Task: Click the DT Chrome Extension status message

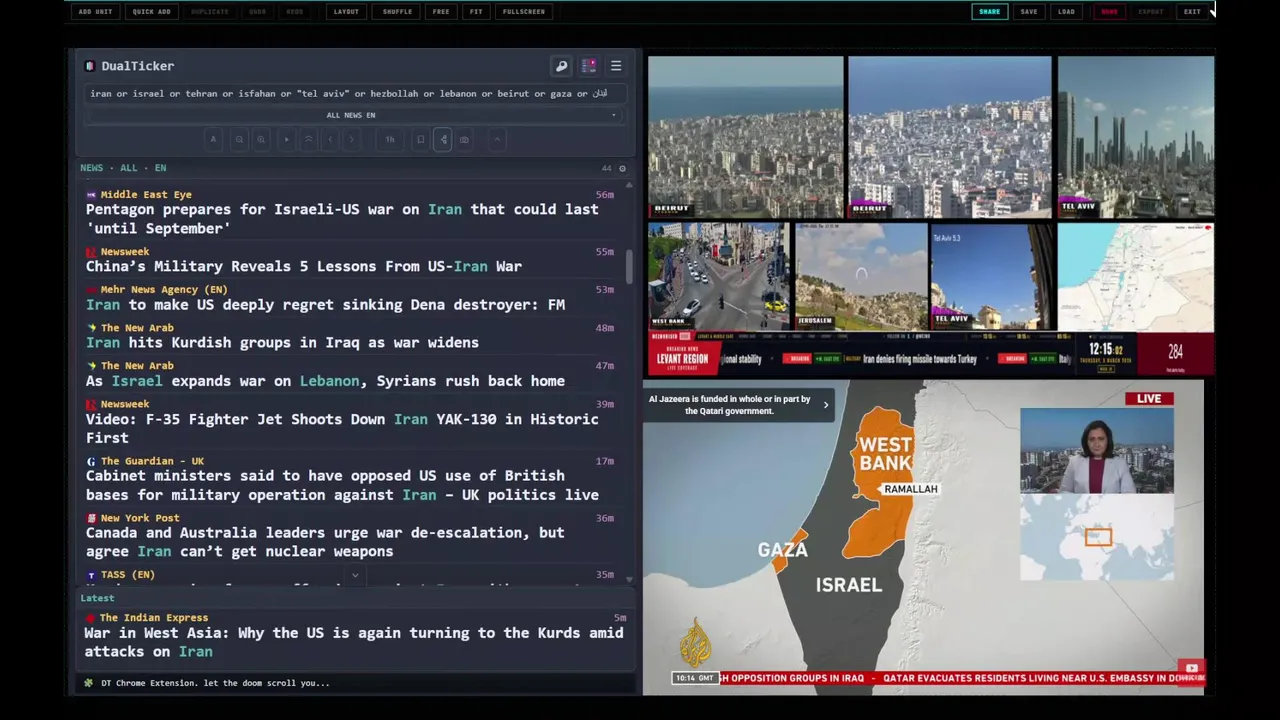Action: coord(215,683)
